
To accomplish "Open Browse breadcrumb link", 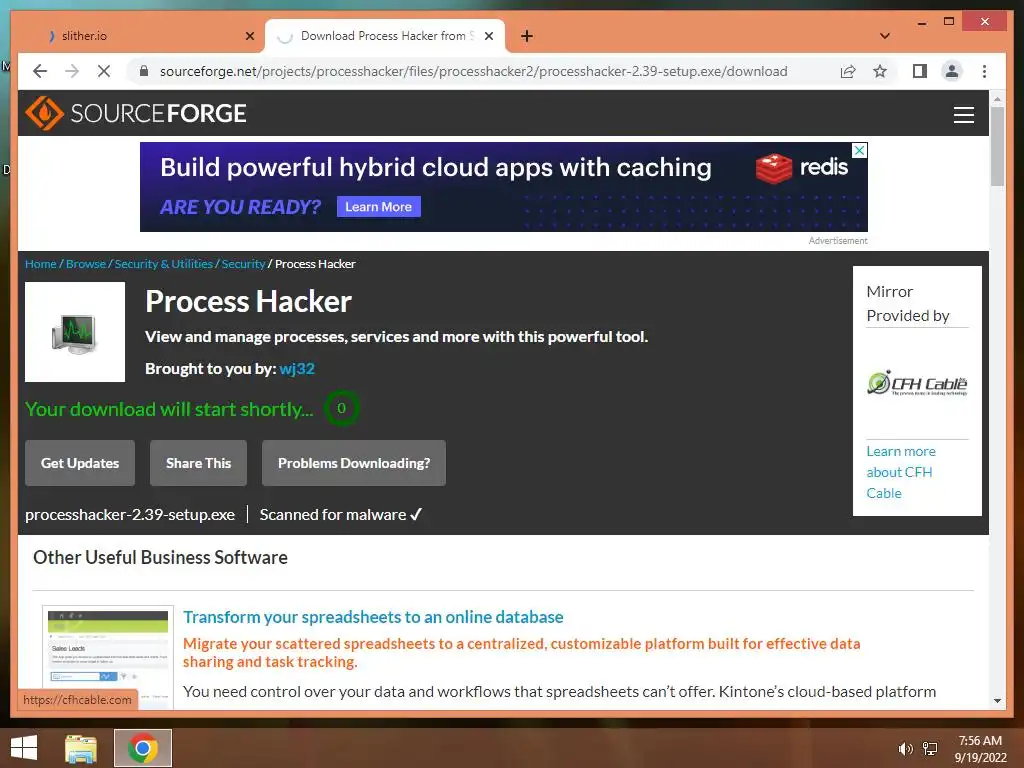I will point(86,264).
